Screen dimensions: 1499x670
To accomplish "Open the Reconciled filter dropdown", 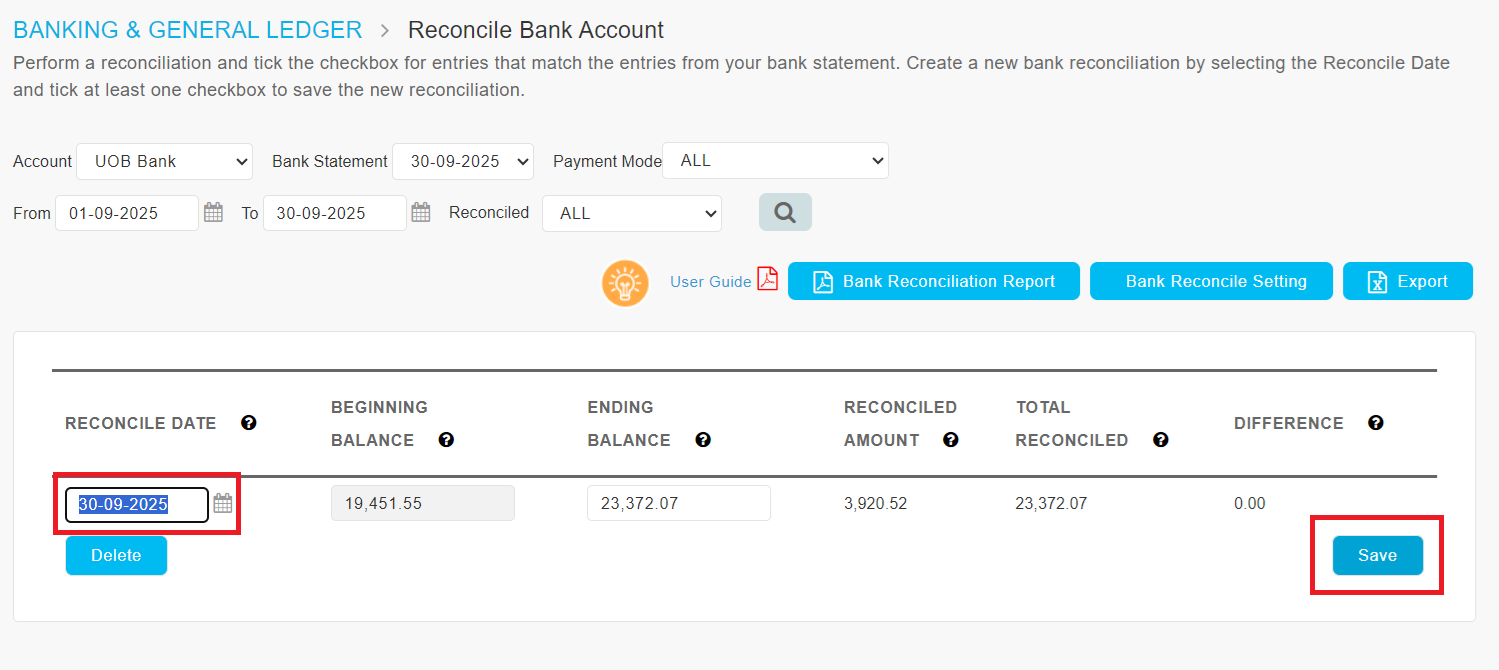I will tap(631, 213).
